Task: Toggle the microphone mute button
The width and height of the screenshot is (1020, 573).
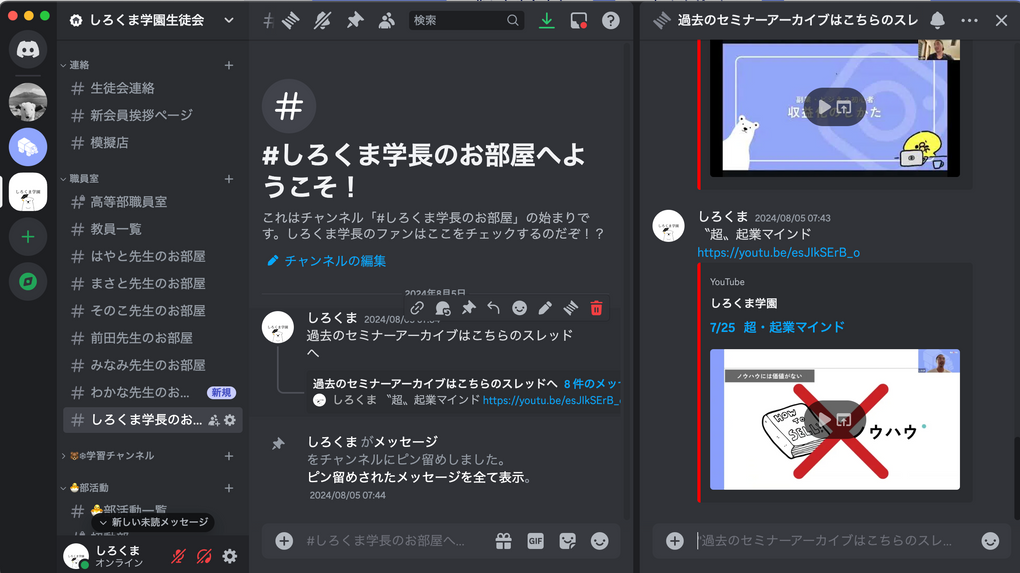Action: pos(179,556)
